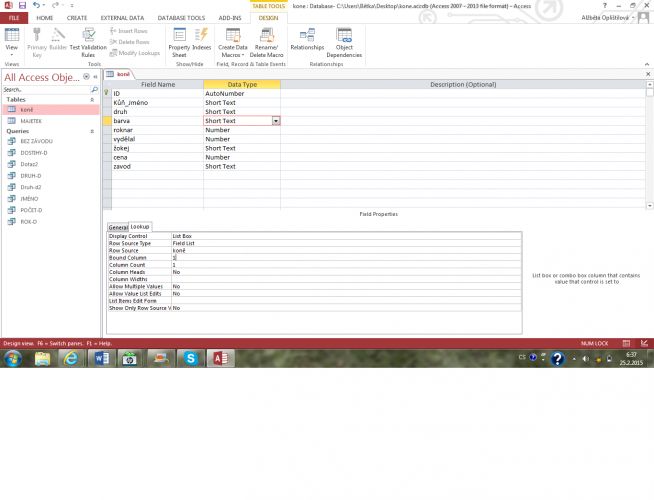This screenshot has height=500, width=654.
Task: Click the Row Source Type value
Action: tap(346, 243)
